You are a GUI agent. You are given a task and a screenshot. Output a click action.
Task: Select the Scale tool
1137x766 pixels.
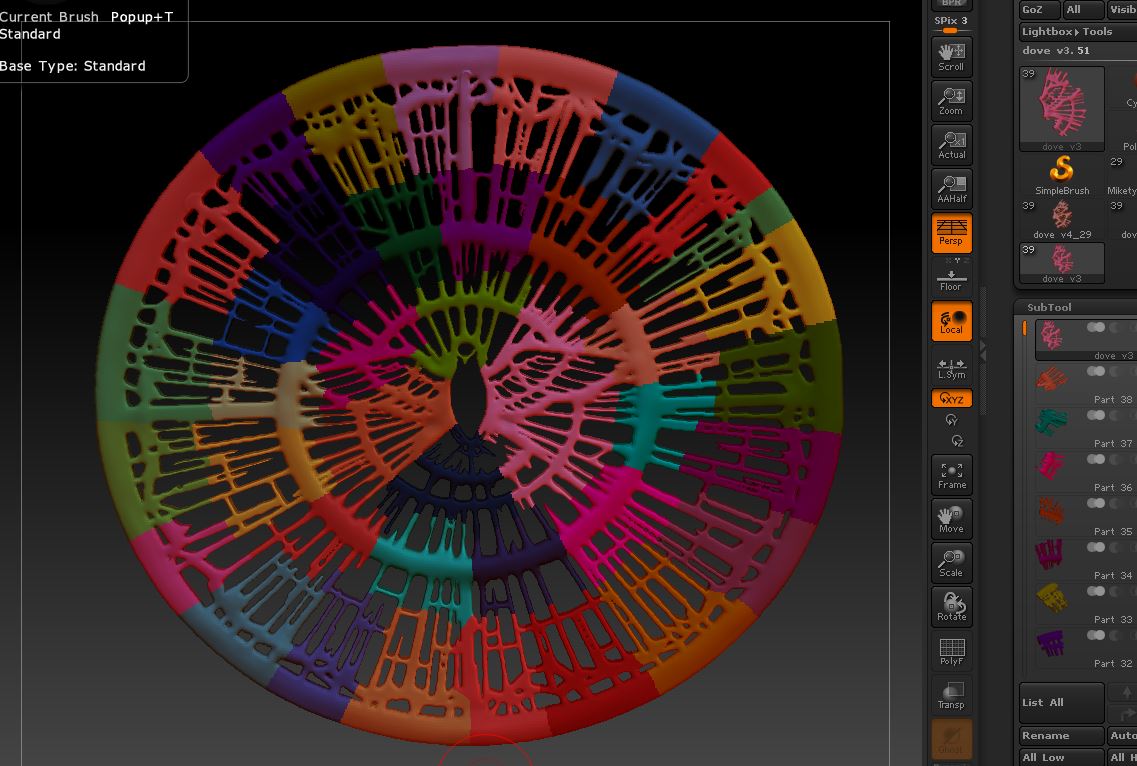click(949, 562)
